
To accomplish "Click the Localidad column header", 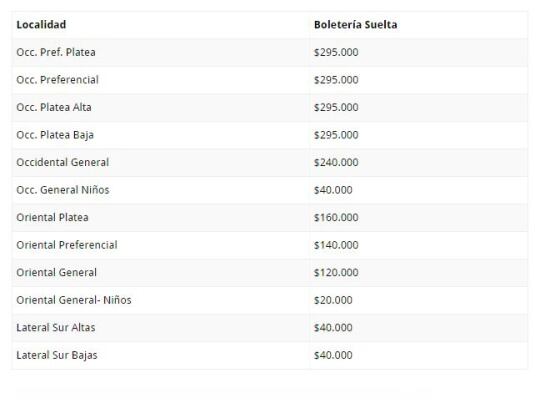I will [41, 25].
